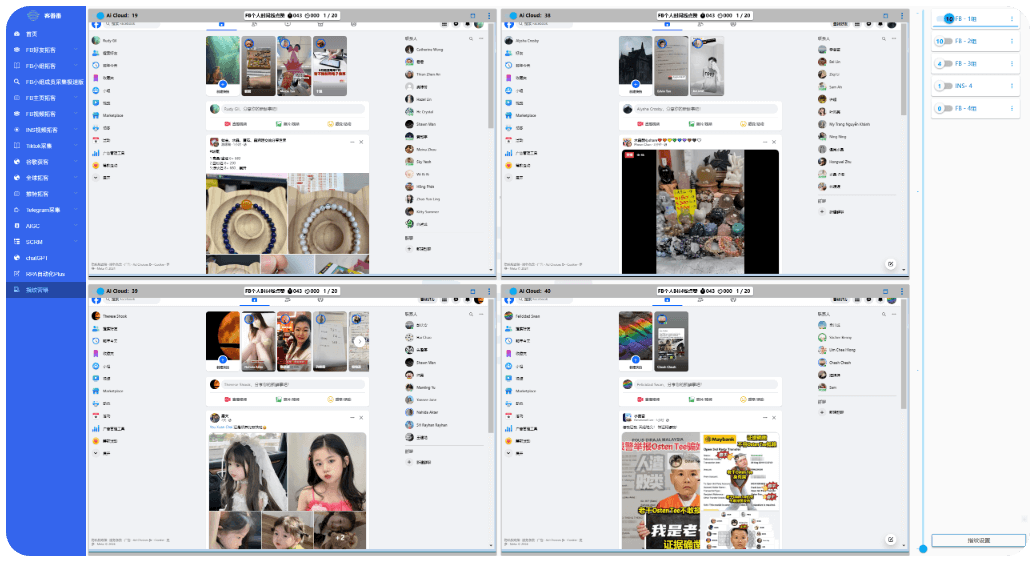1034x562 pixels.
Task: Open 首页 in the left sidebar
Action: (x=32, y=34)
